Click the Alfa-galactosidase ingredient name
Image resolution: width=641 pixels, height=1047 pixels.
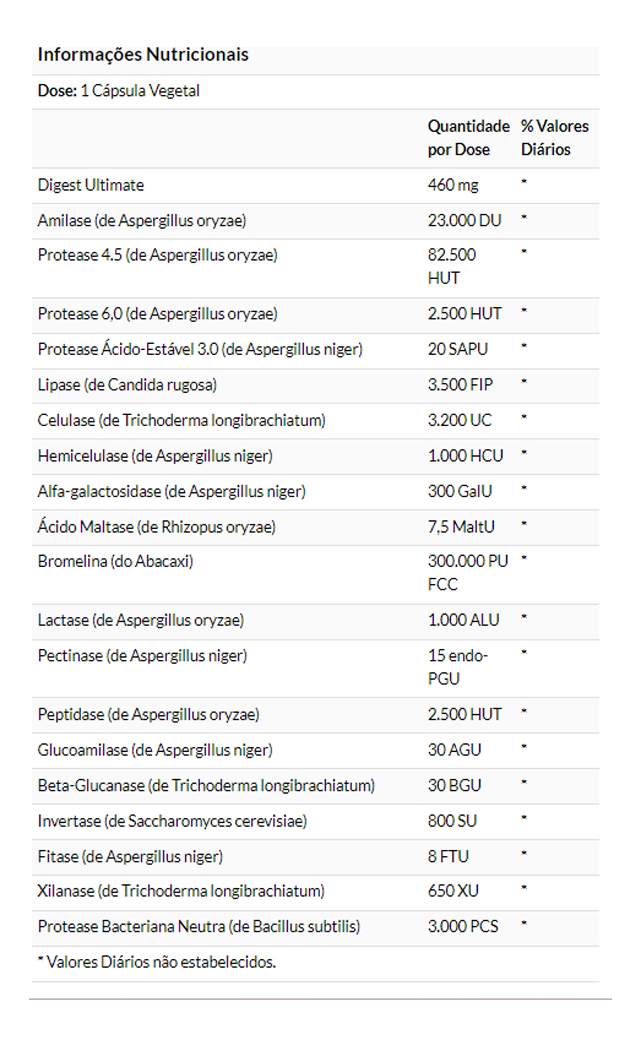[172, 491]
